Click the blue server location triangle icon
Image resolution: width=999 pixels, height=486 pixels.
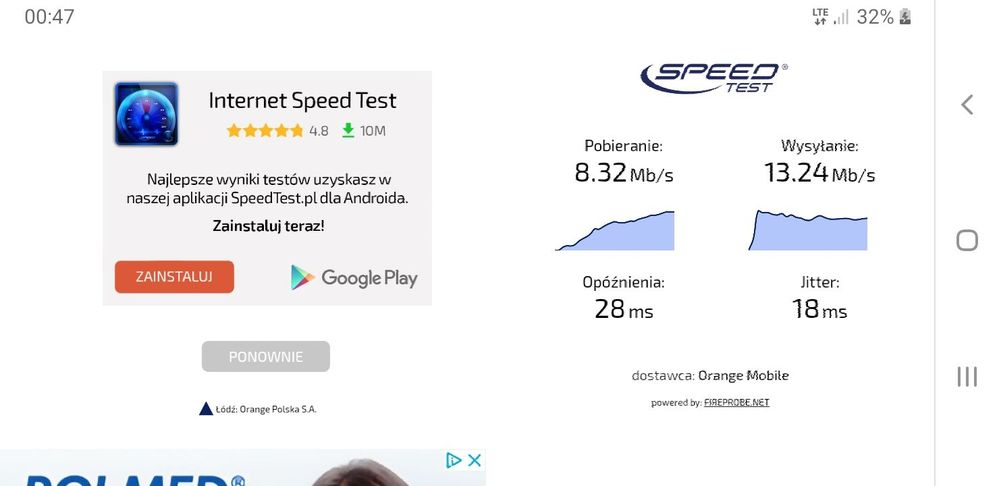(x=206, y=408)
